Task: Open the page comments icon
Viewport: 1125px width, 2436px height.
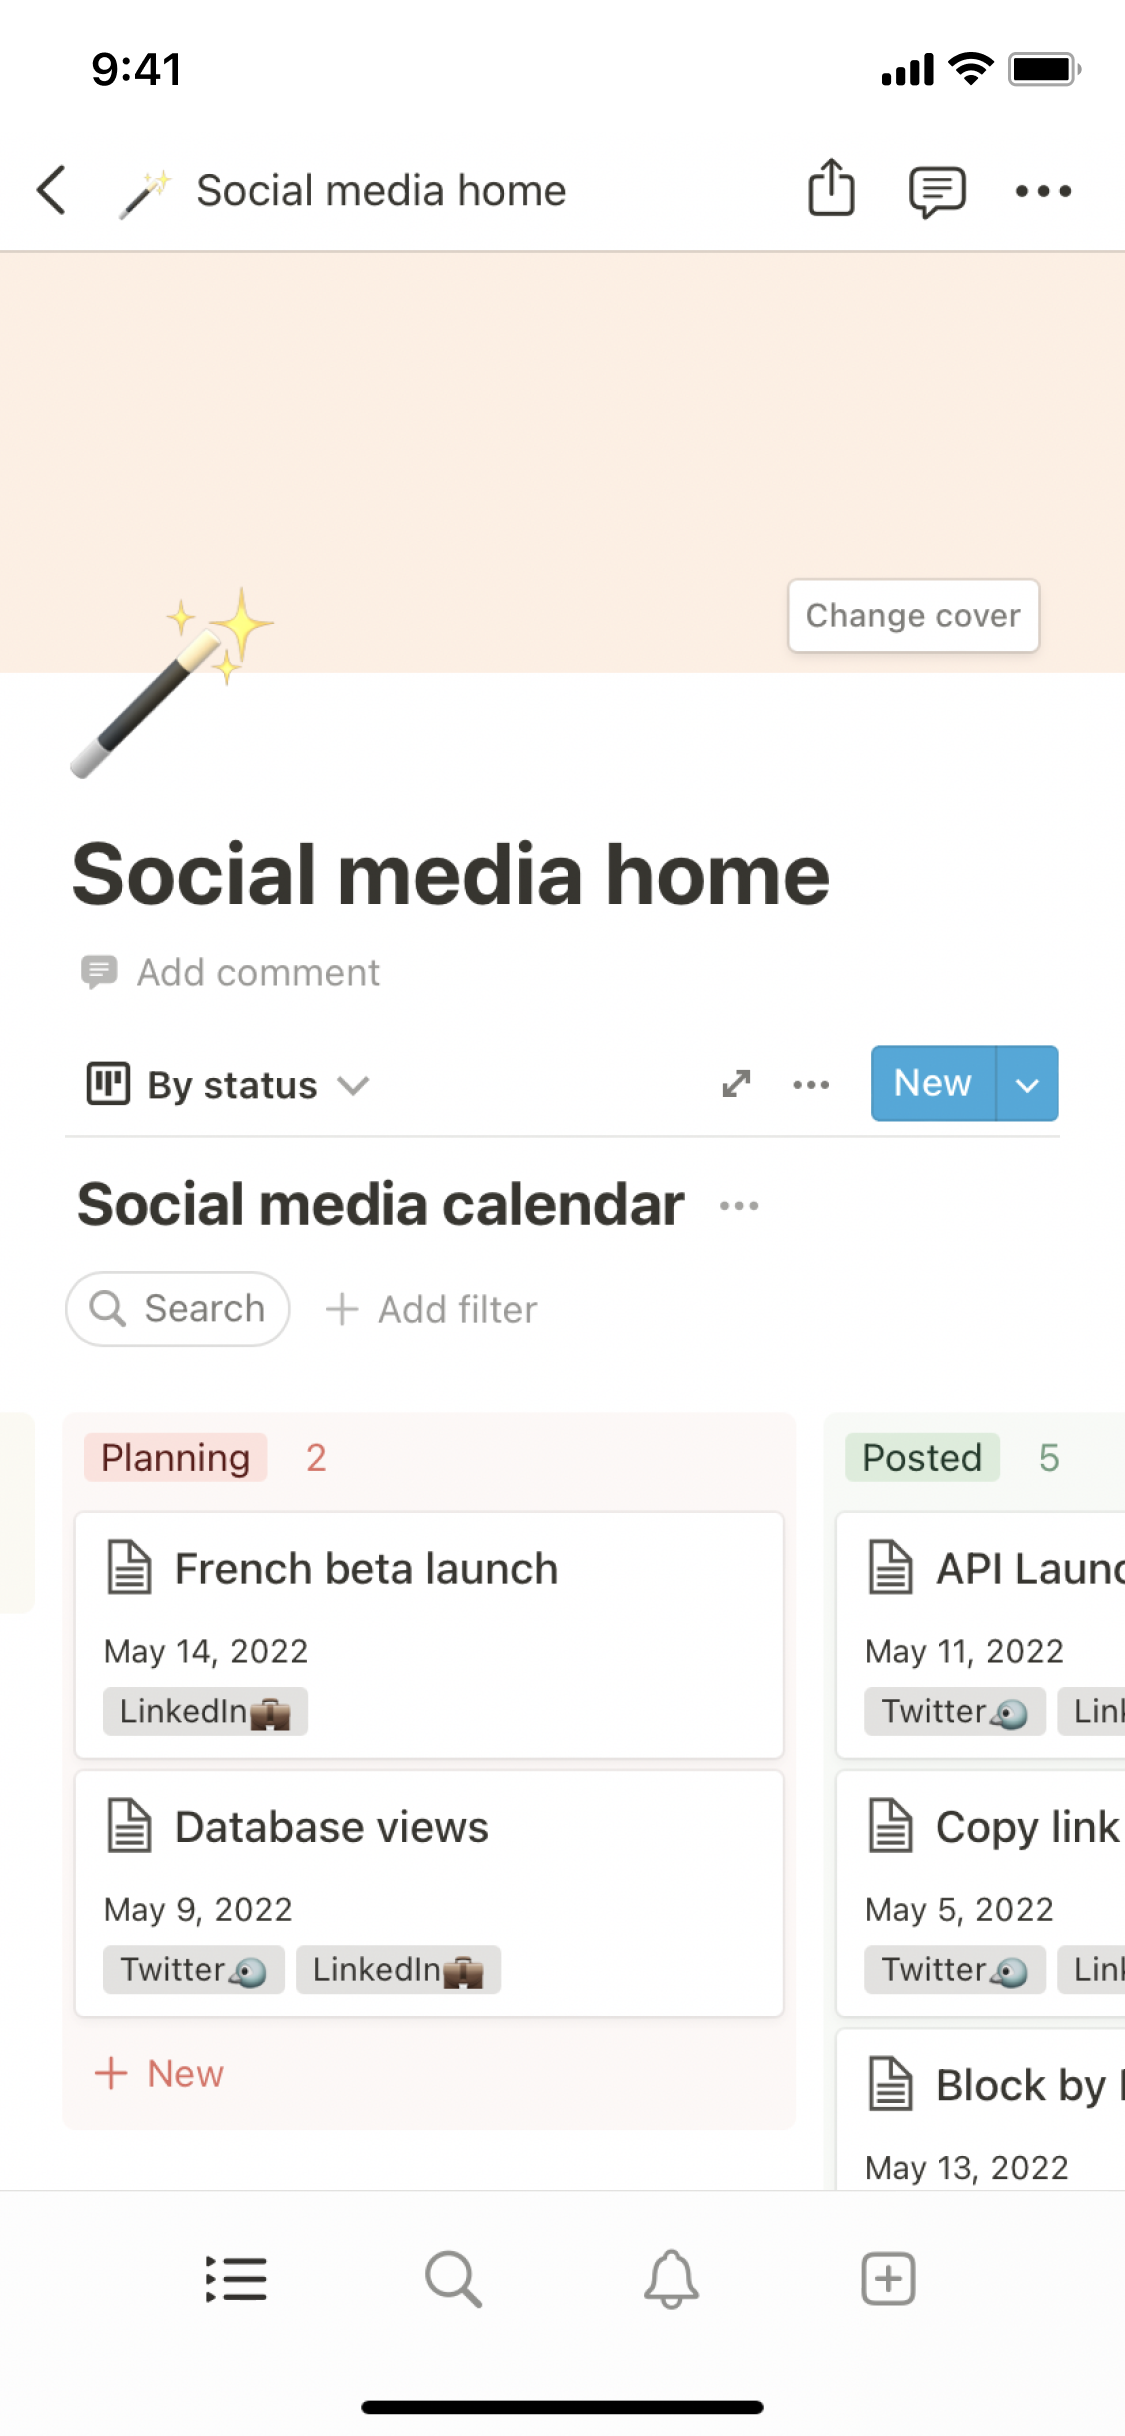Action: click(x=936, y=190)
